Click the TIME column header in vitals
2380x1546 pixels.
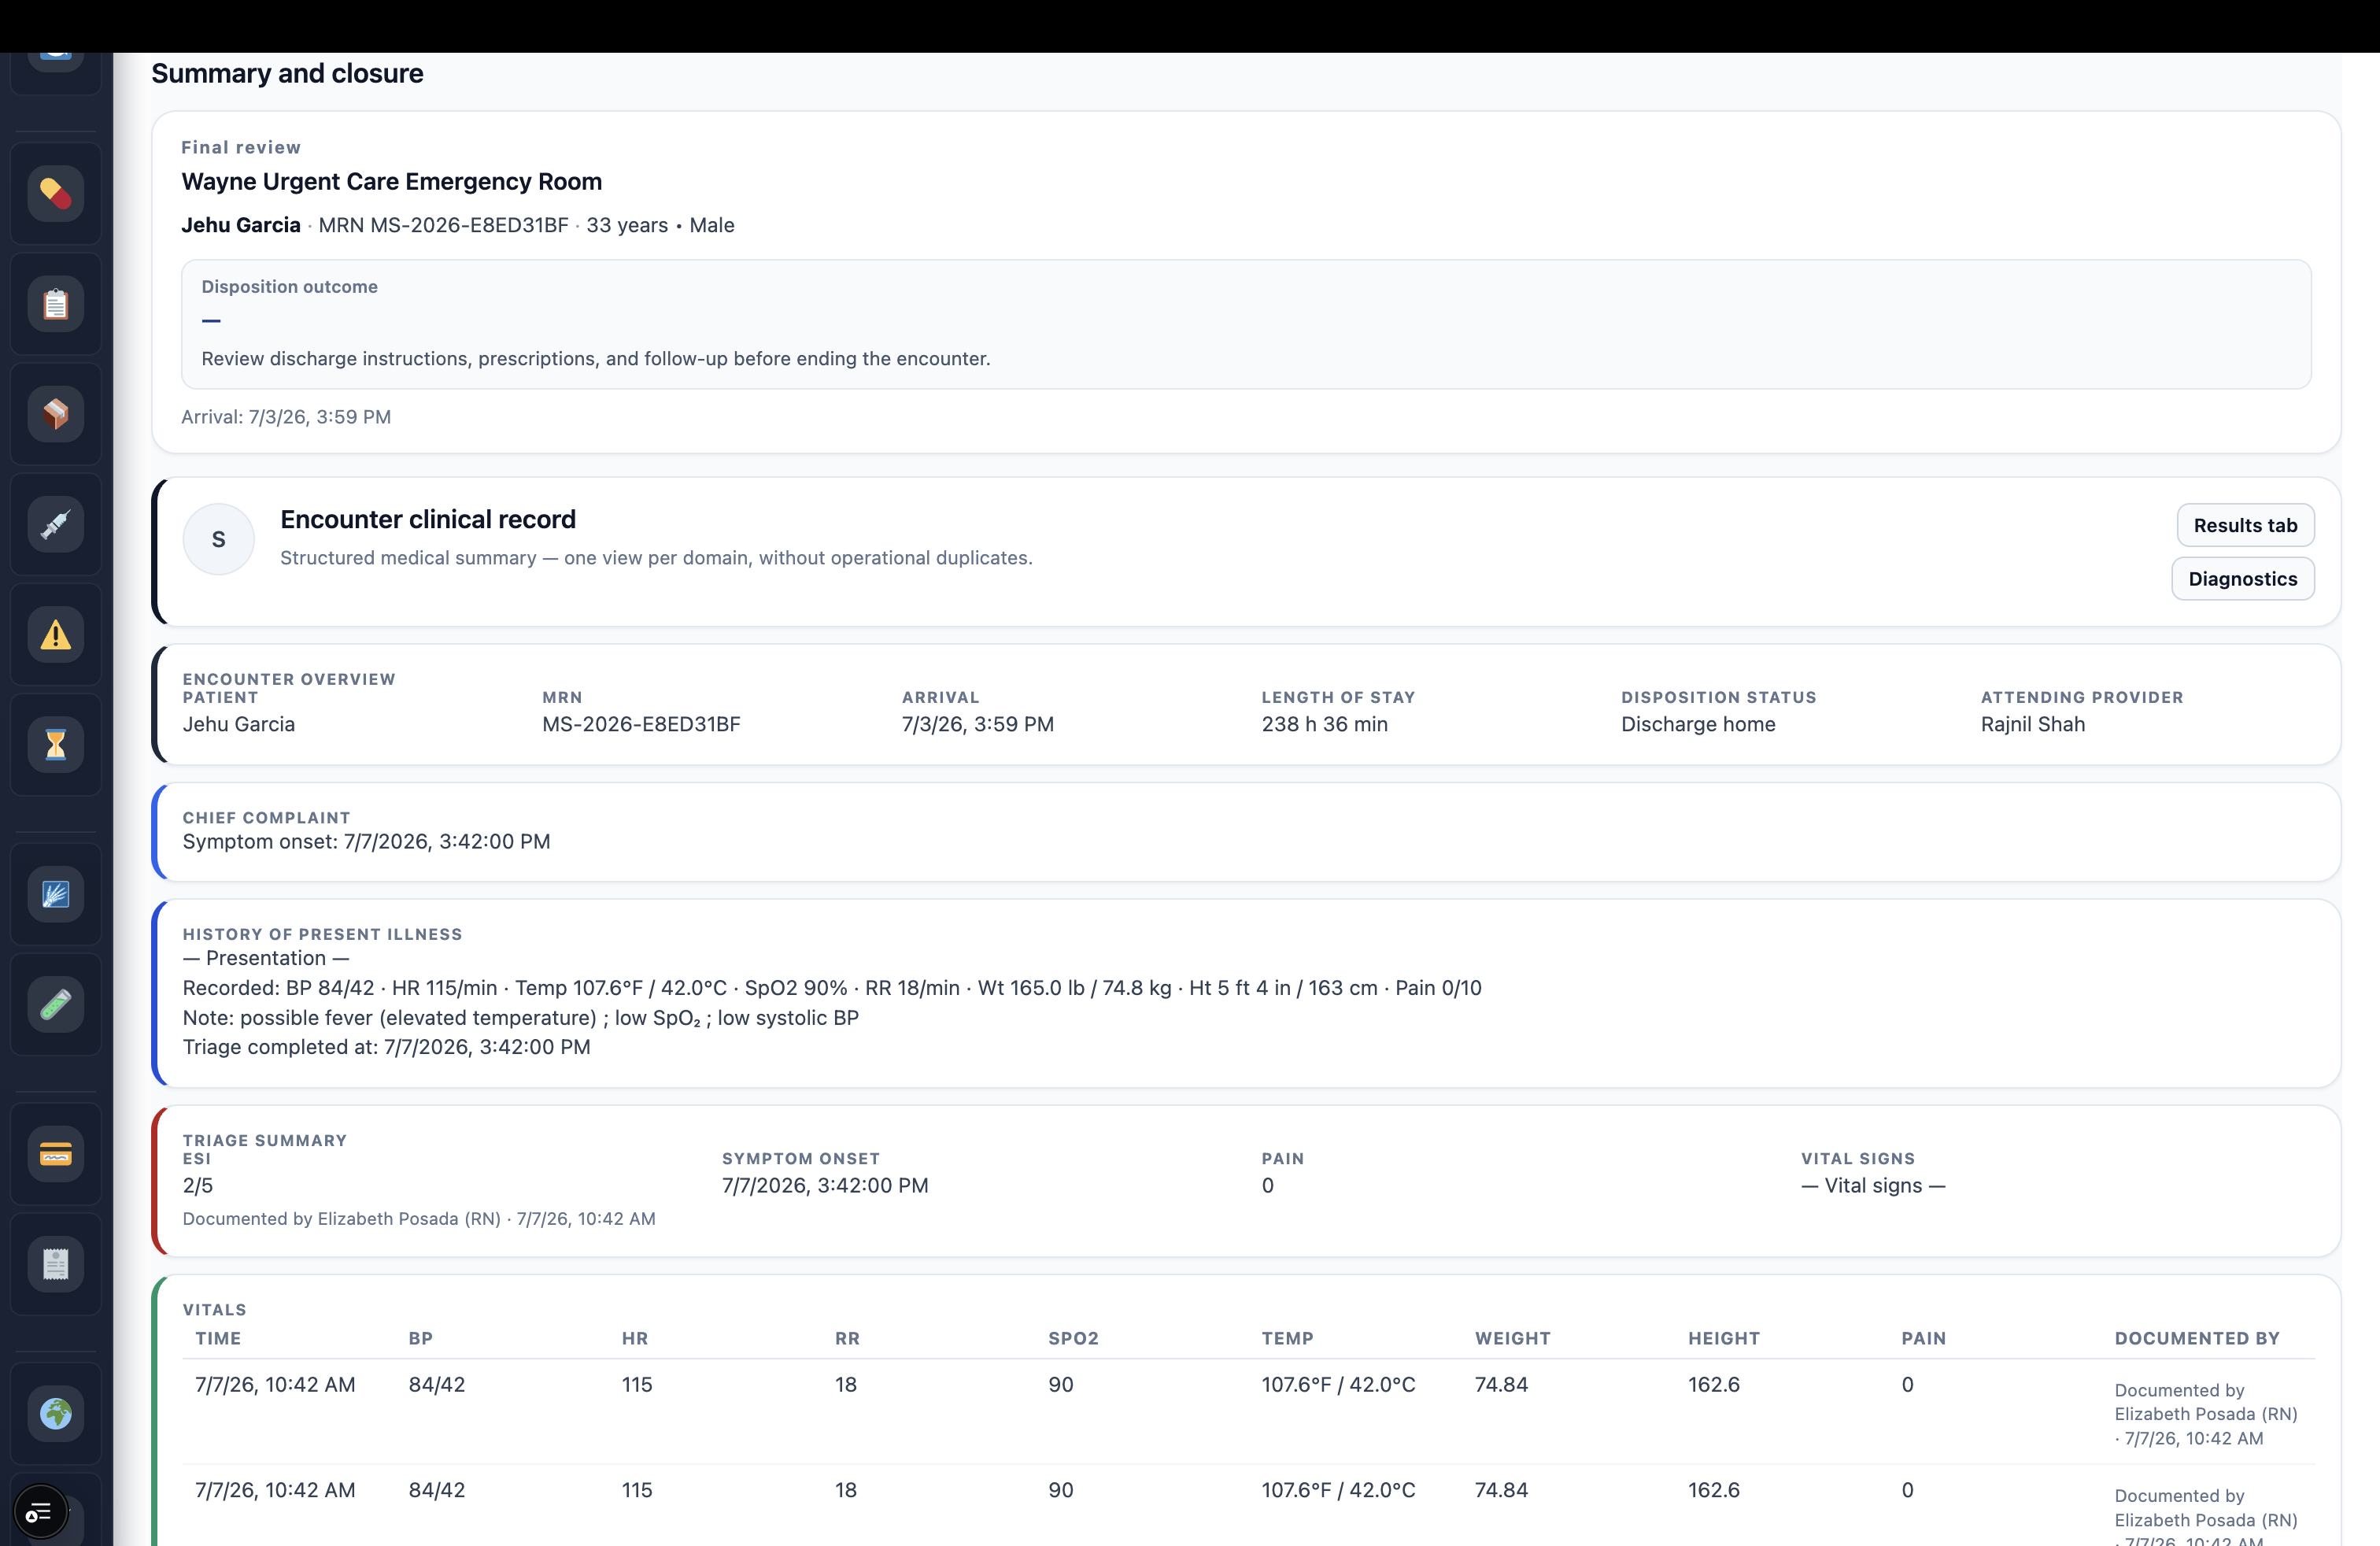pyautogui.click(x=218, y=1338)
